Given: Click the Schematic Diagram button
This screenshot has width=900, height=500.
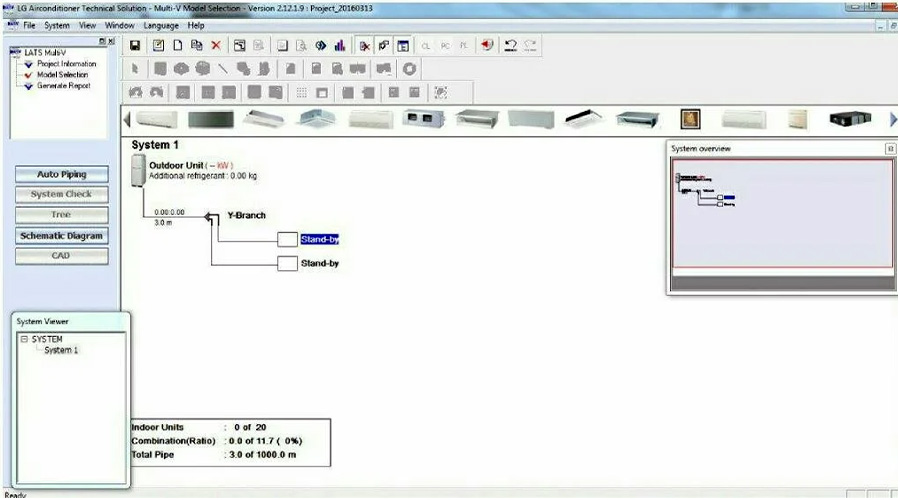Looking at the screenshot, I should 61,236.
